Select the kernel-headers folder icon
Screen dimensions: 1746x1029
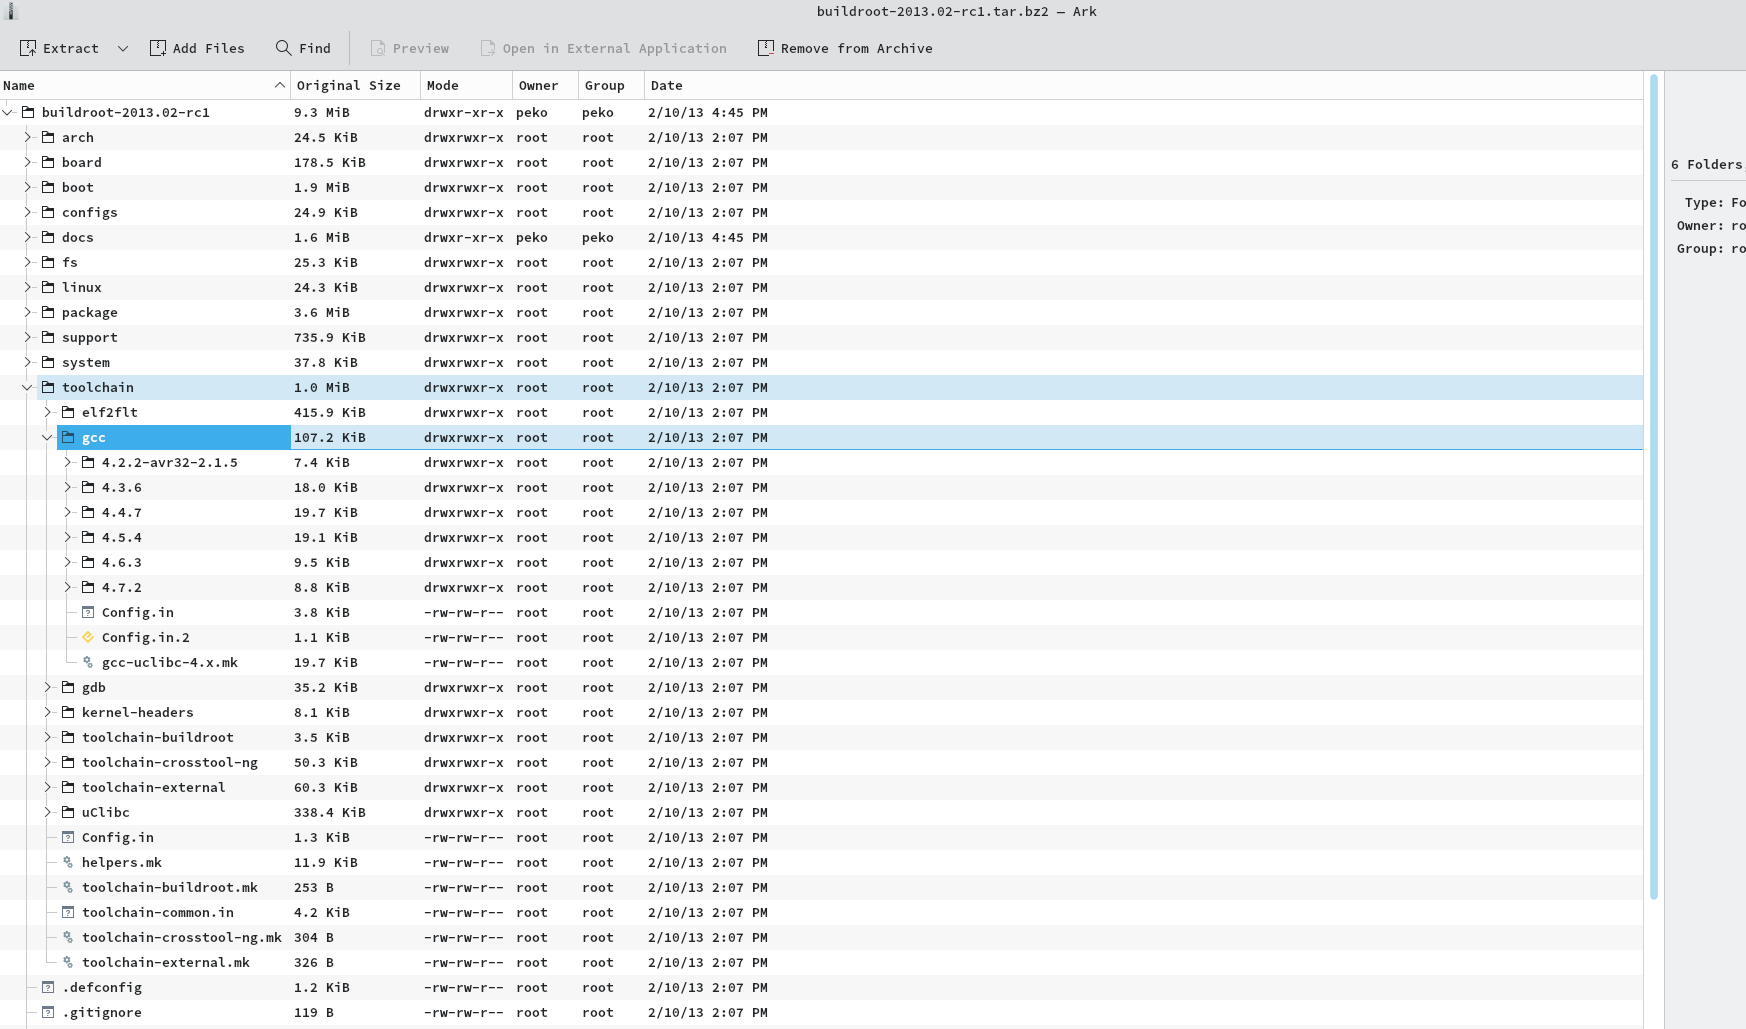(x=68, y=712)
